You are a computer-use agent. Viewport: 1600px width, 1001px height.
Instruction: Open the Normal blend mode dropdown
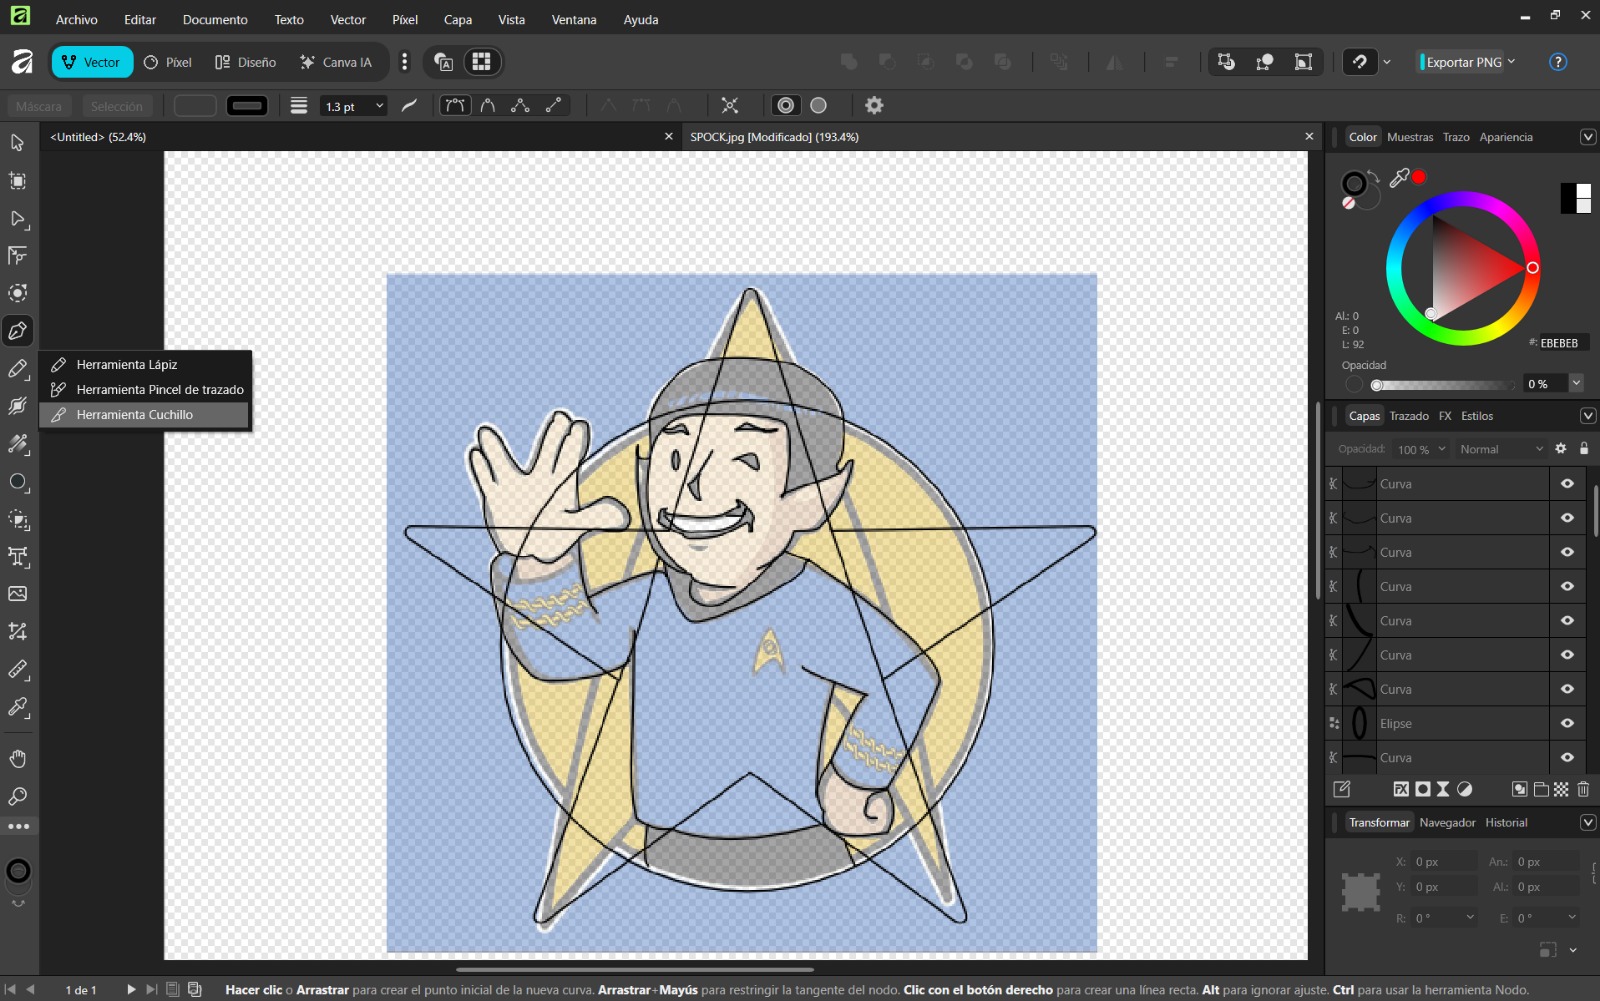click(1500, 449)
